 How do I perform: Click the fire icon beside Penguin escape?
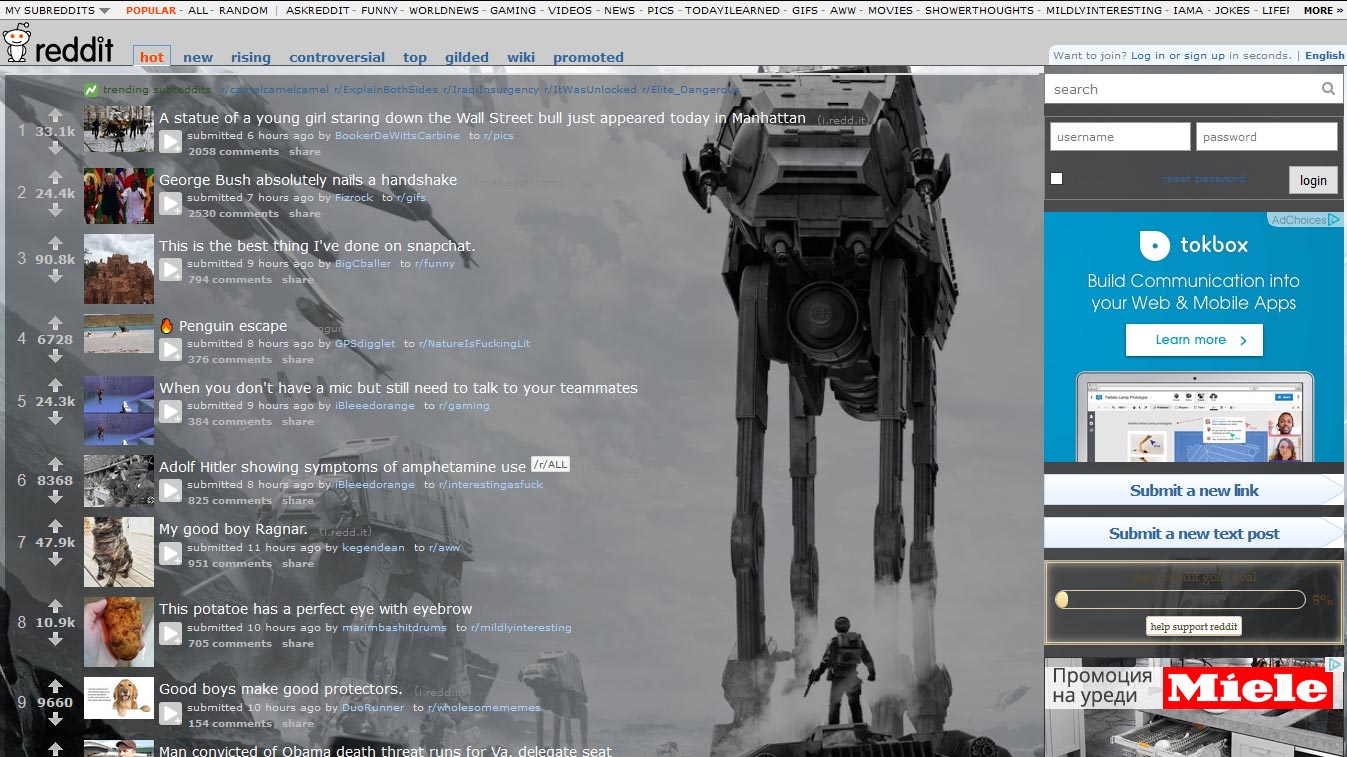(166, 325)
